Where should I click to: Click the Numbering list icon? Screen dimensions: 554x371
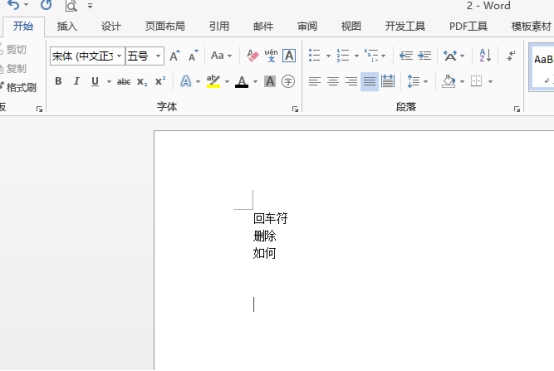point(343,56)
